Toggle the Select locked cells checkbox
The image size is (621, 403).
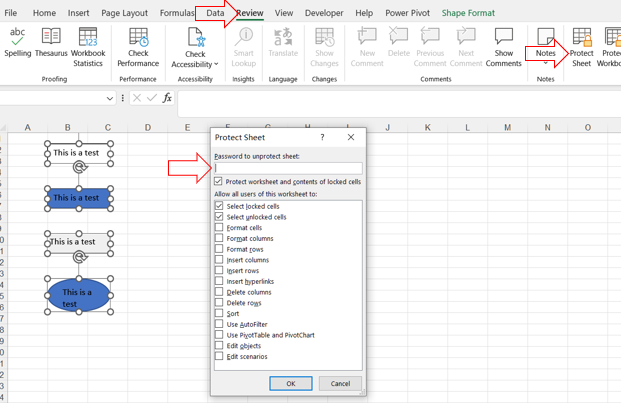[x=220, y=206]
